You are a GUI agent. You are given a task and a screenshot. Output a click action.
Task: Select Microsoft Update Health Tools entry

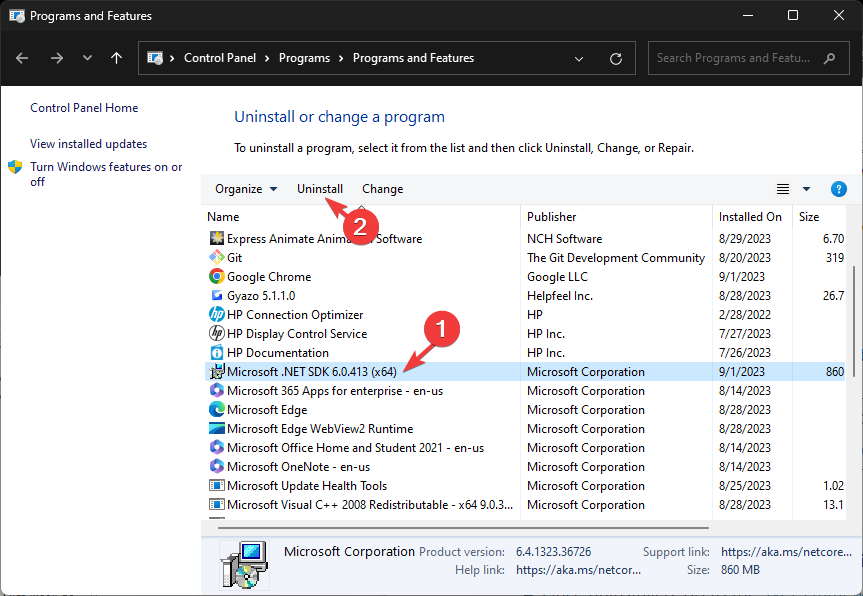(307, 486)
